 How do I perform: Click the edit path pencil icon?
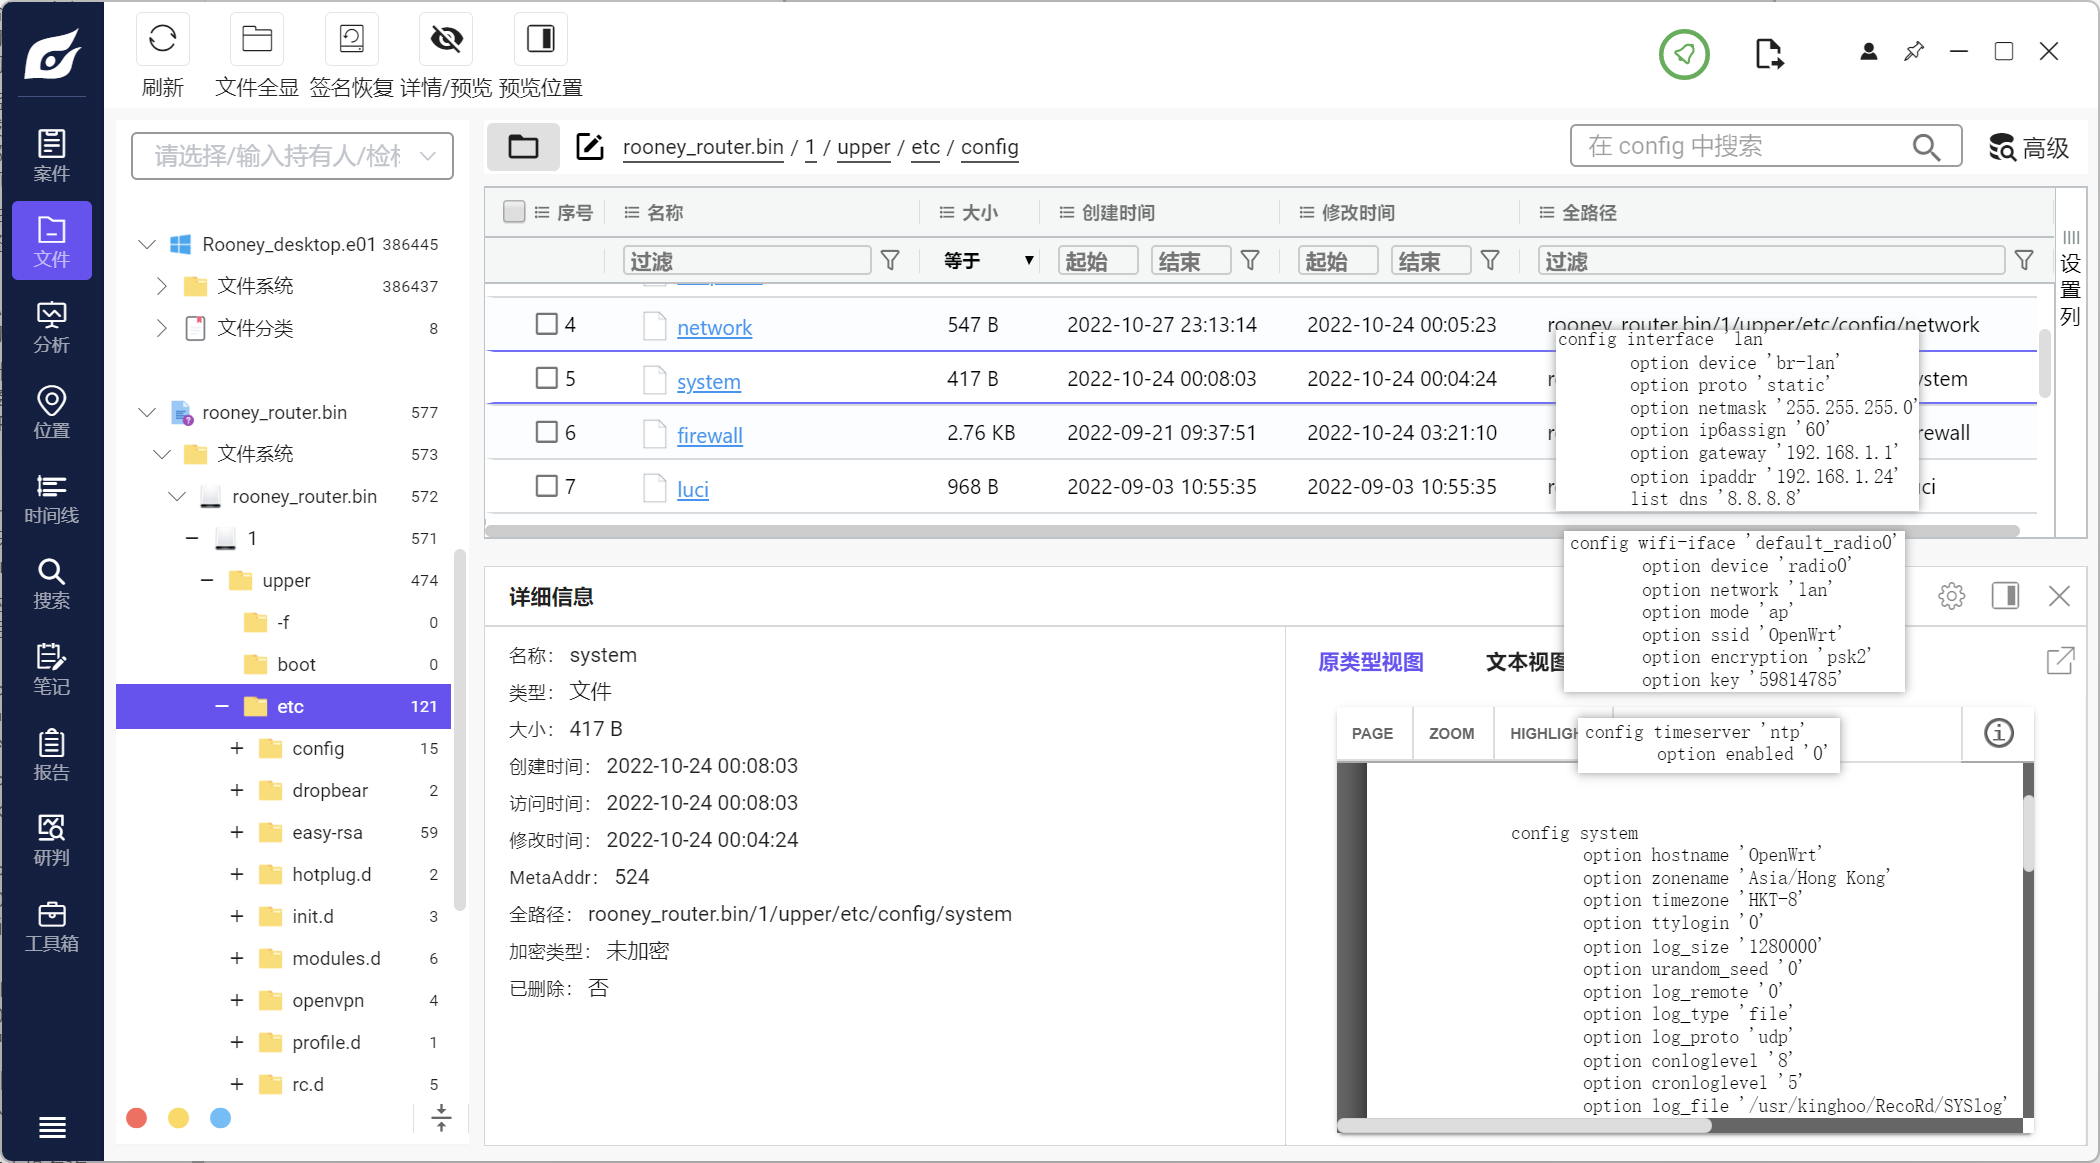(590, 147)
